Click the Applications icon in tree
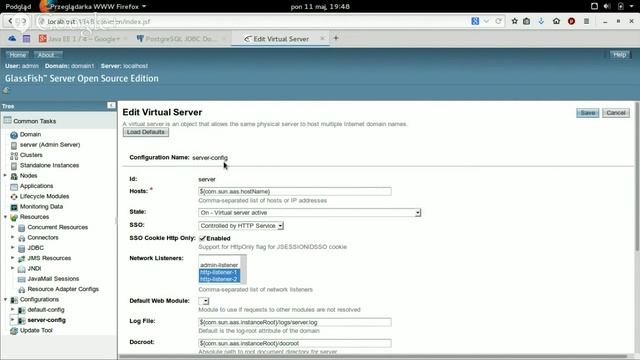This screenshot has height=360, width=640. point(14,187)
